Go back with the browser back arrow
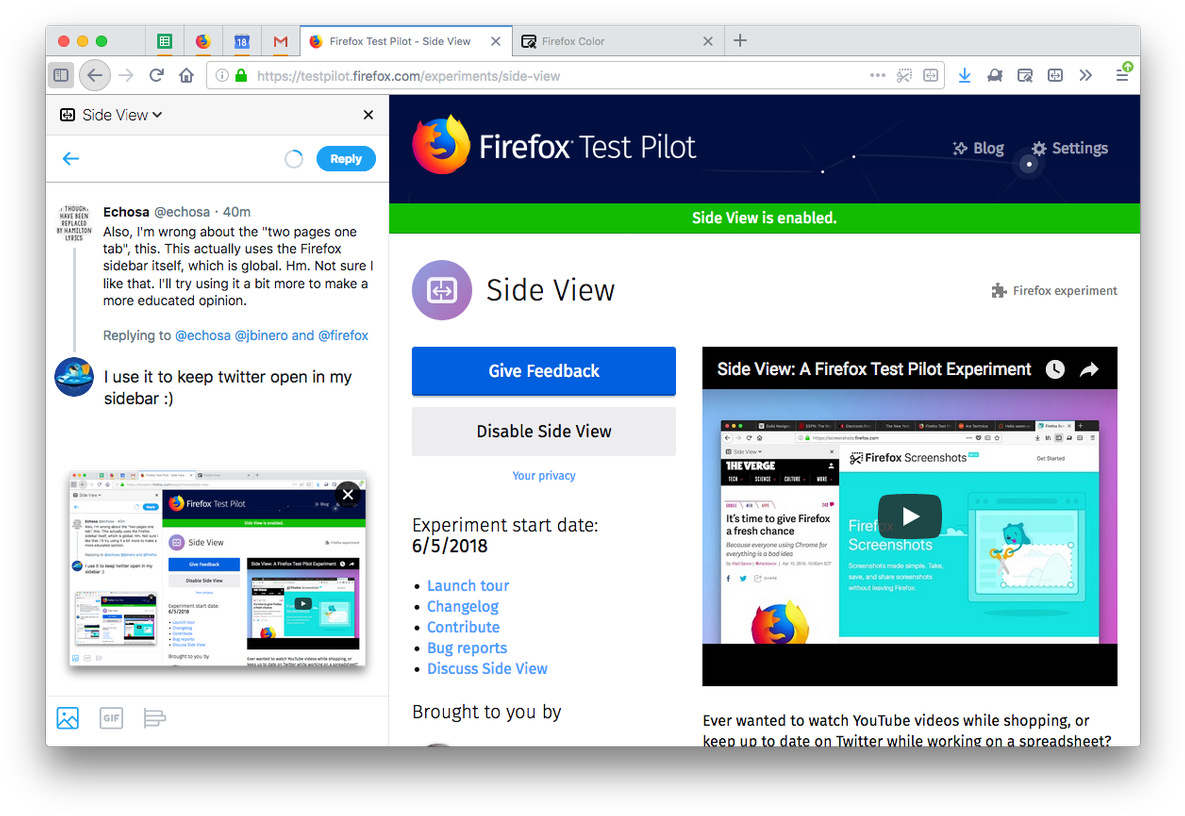 pos(94,76)
